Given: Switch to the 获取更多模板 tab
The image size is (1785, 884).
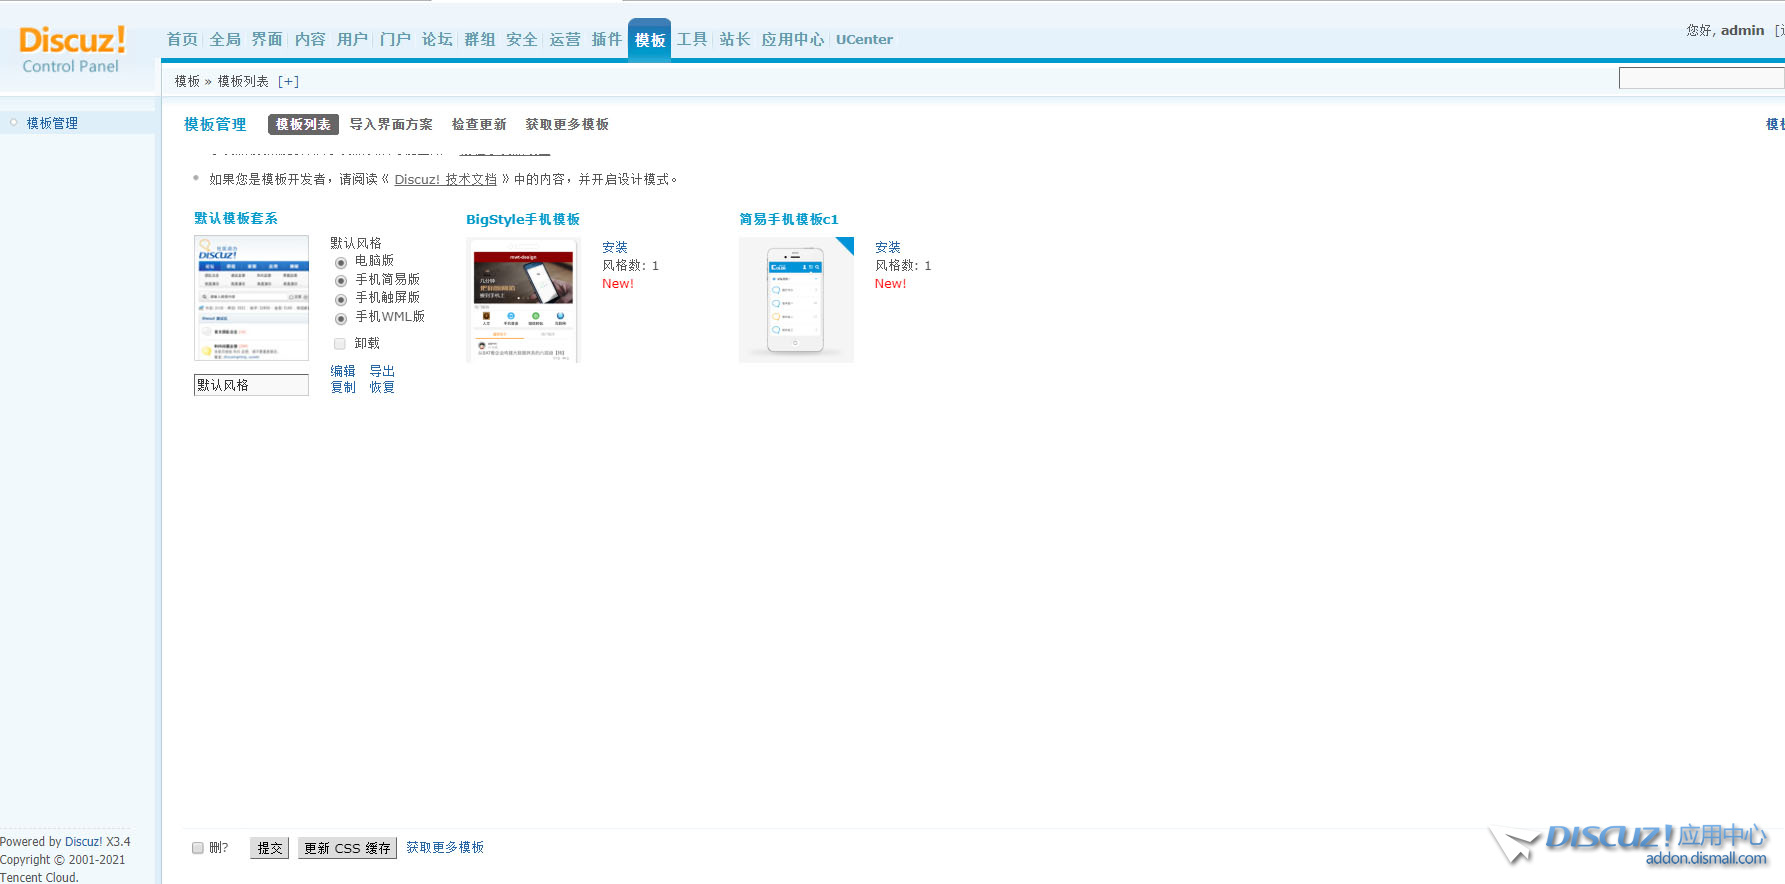Looking at the screenshot, I should (x=567, y=124).
